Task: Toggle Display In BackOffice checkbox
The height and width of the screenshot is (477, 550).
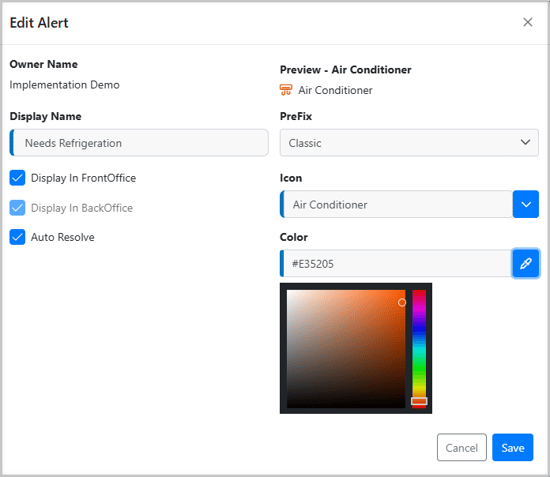Action: point(17,208)
